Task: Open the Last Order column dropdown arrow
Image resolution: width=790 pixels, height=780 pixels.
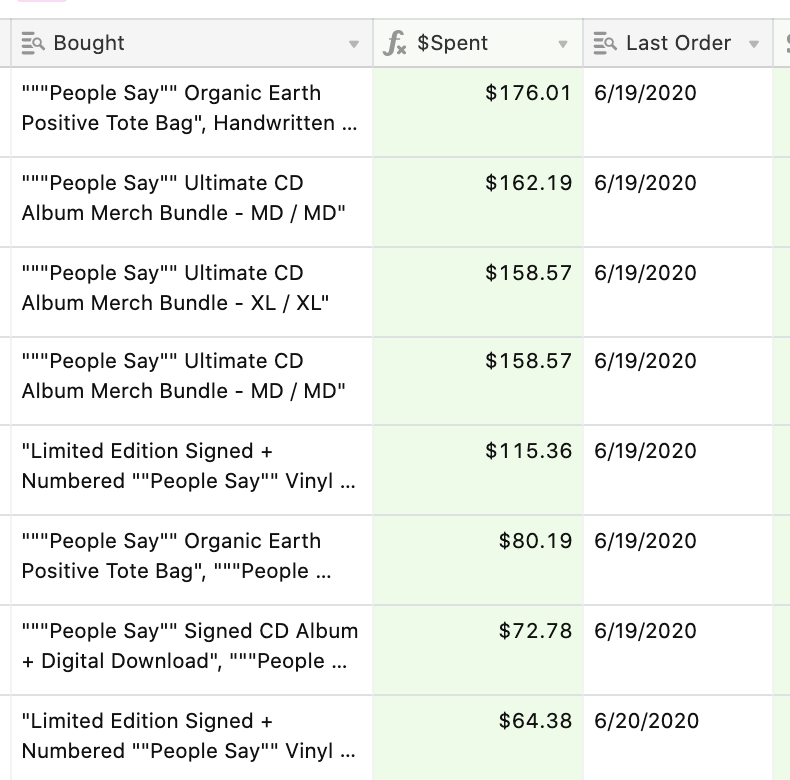Action: coord(754,44)
